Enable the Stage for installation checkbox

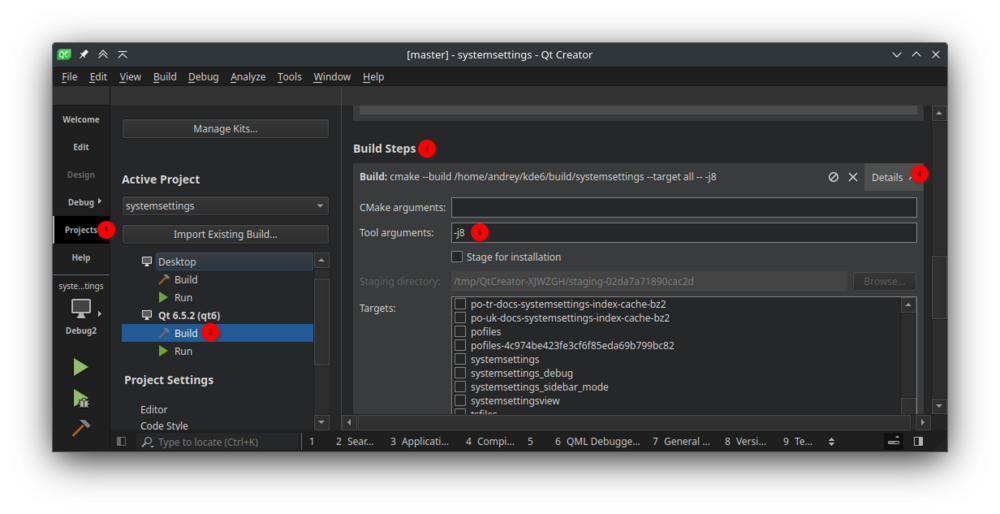click(x=457, y=257)
